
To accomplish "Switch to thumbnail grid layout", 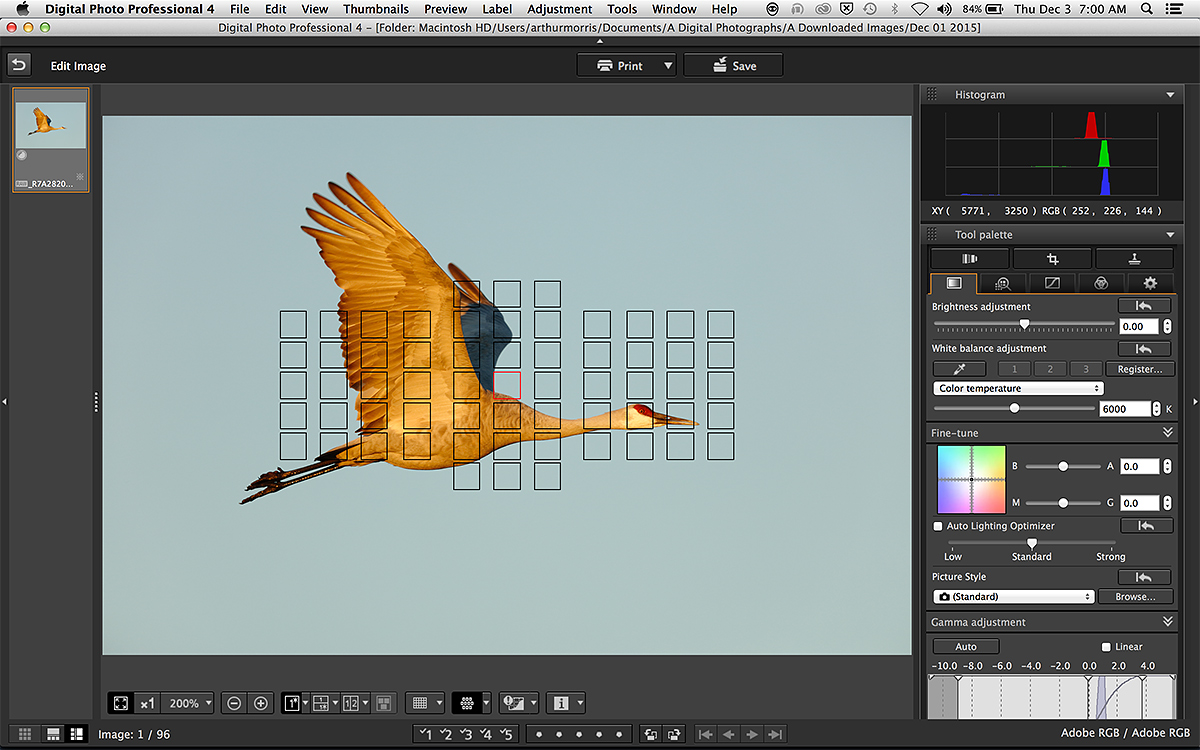I will (26, 734).
